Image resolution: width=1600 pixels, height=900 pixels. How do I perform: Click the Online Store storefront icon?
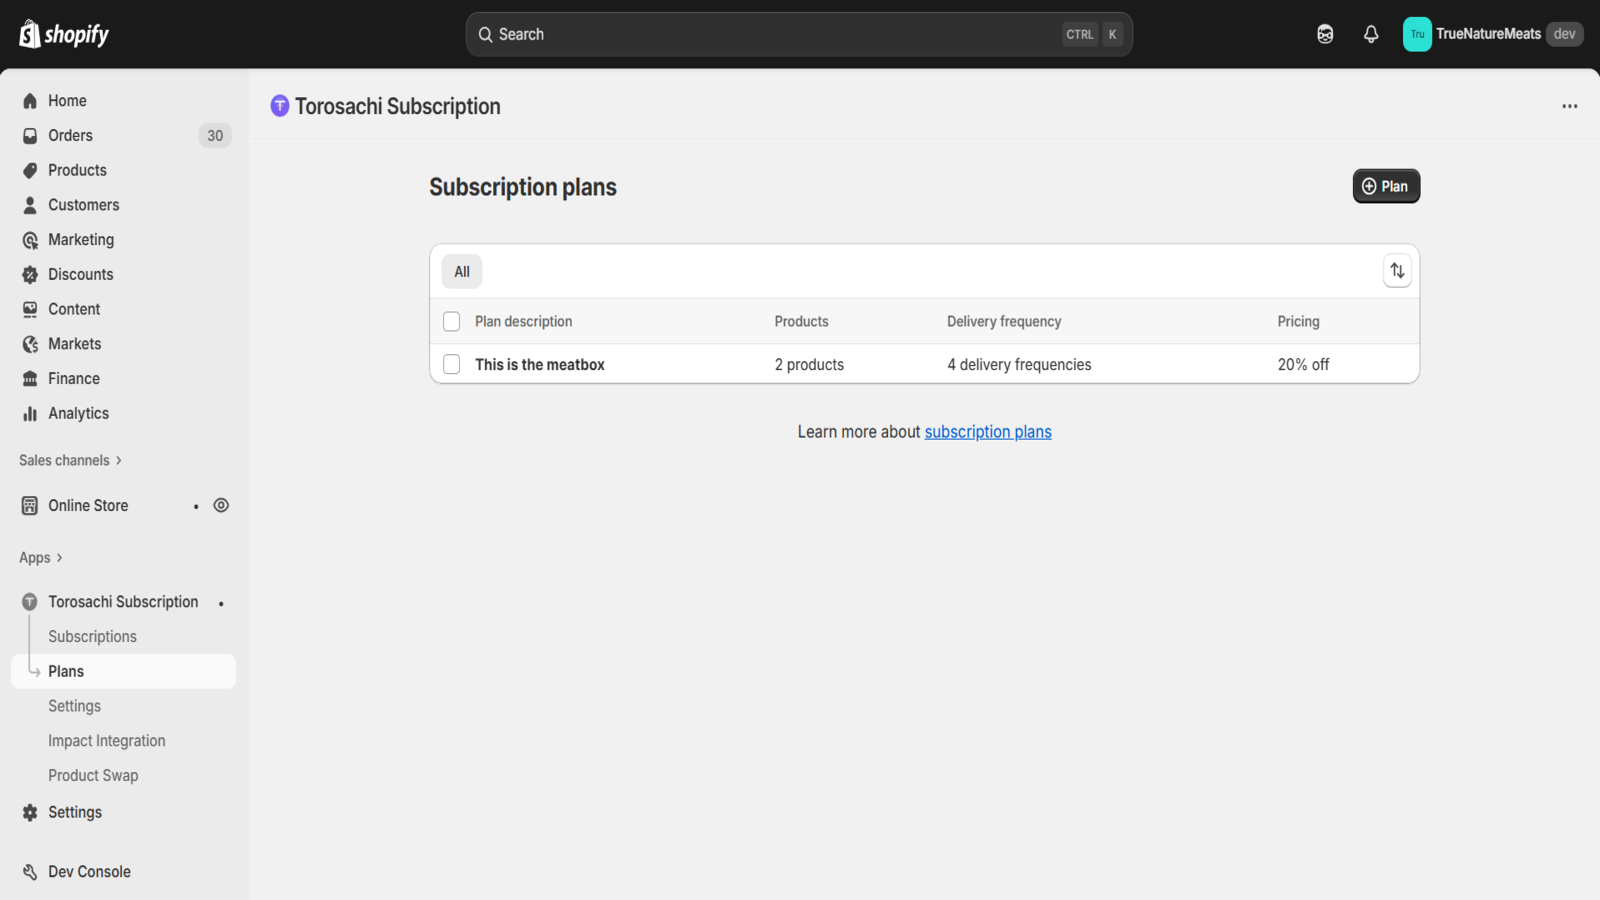[30, 506]
